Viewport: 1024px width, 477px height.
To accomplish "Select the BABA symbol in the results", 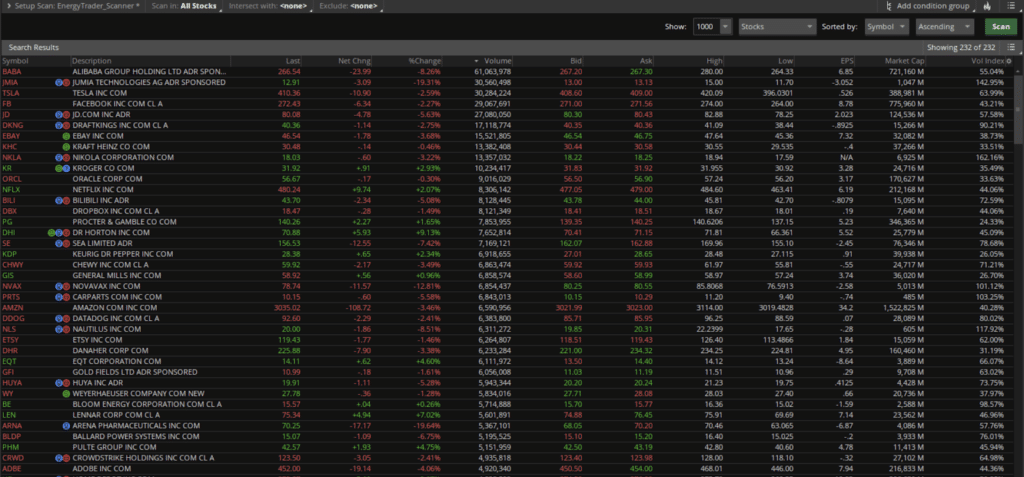I will click(x=11, y=72).
